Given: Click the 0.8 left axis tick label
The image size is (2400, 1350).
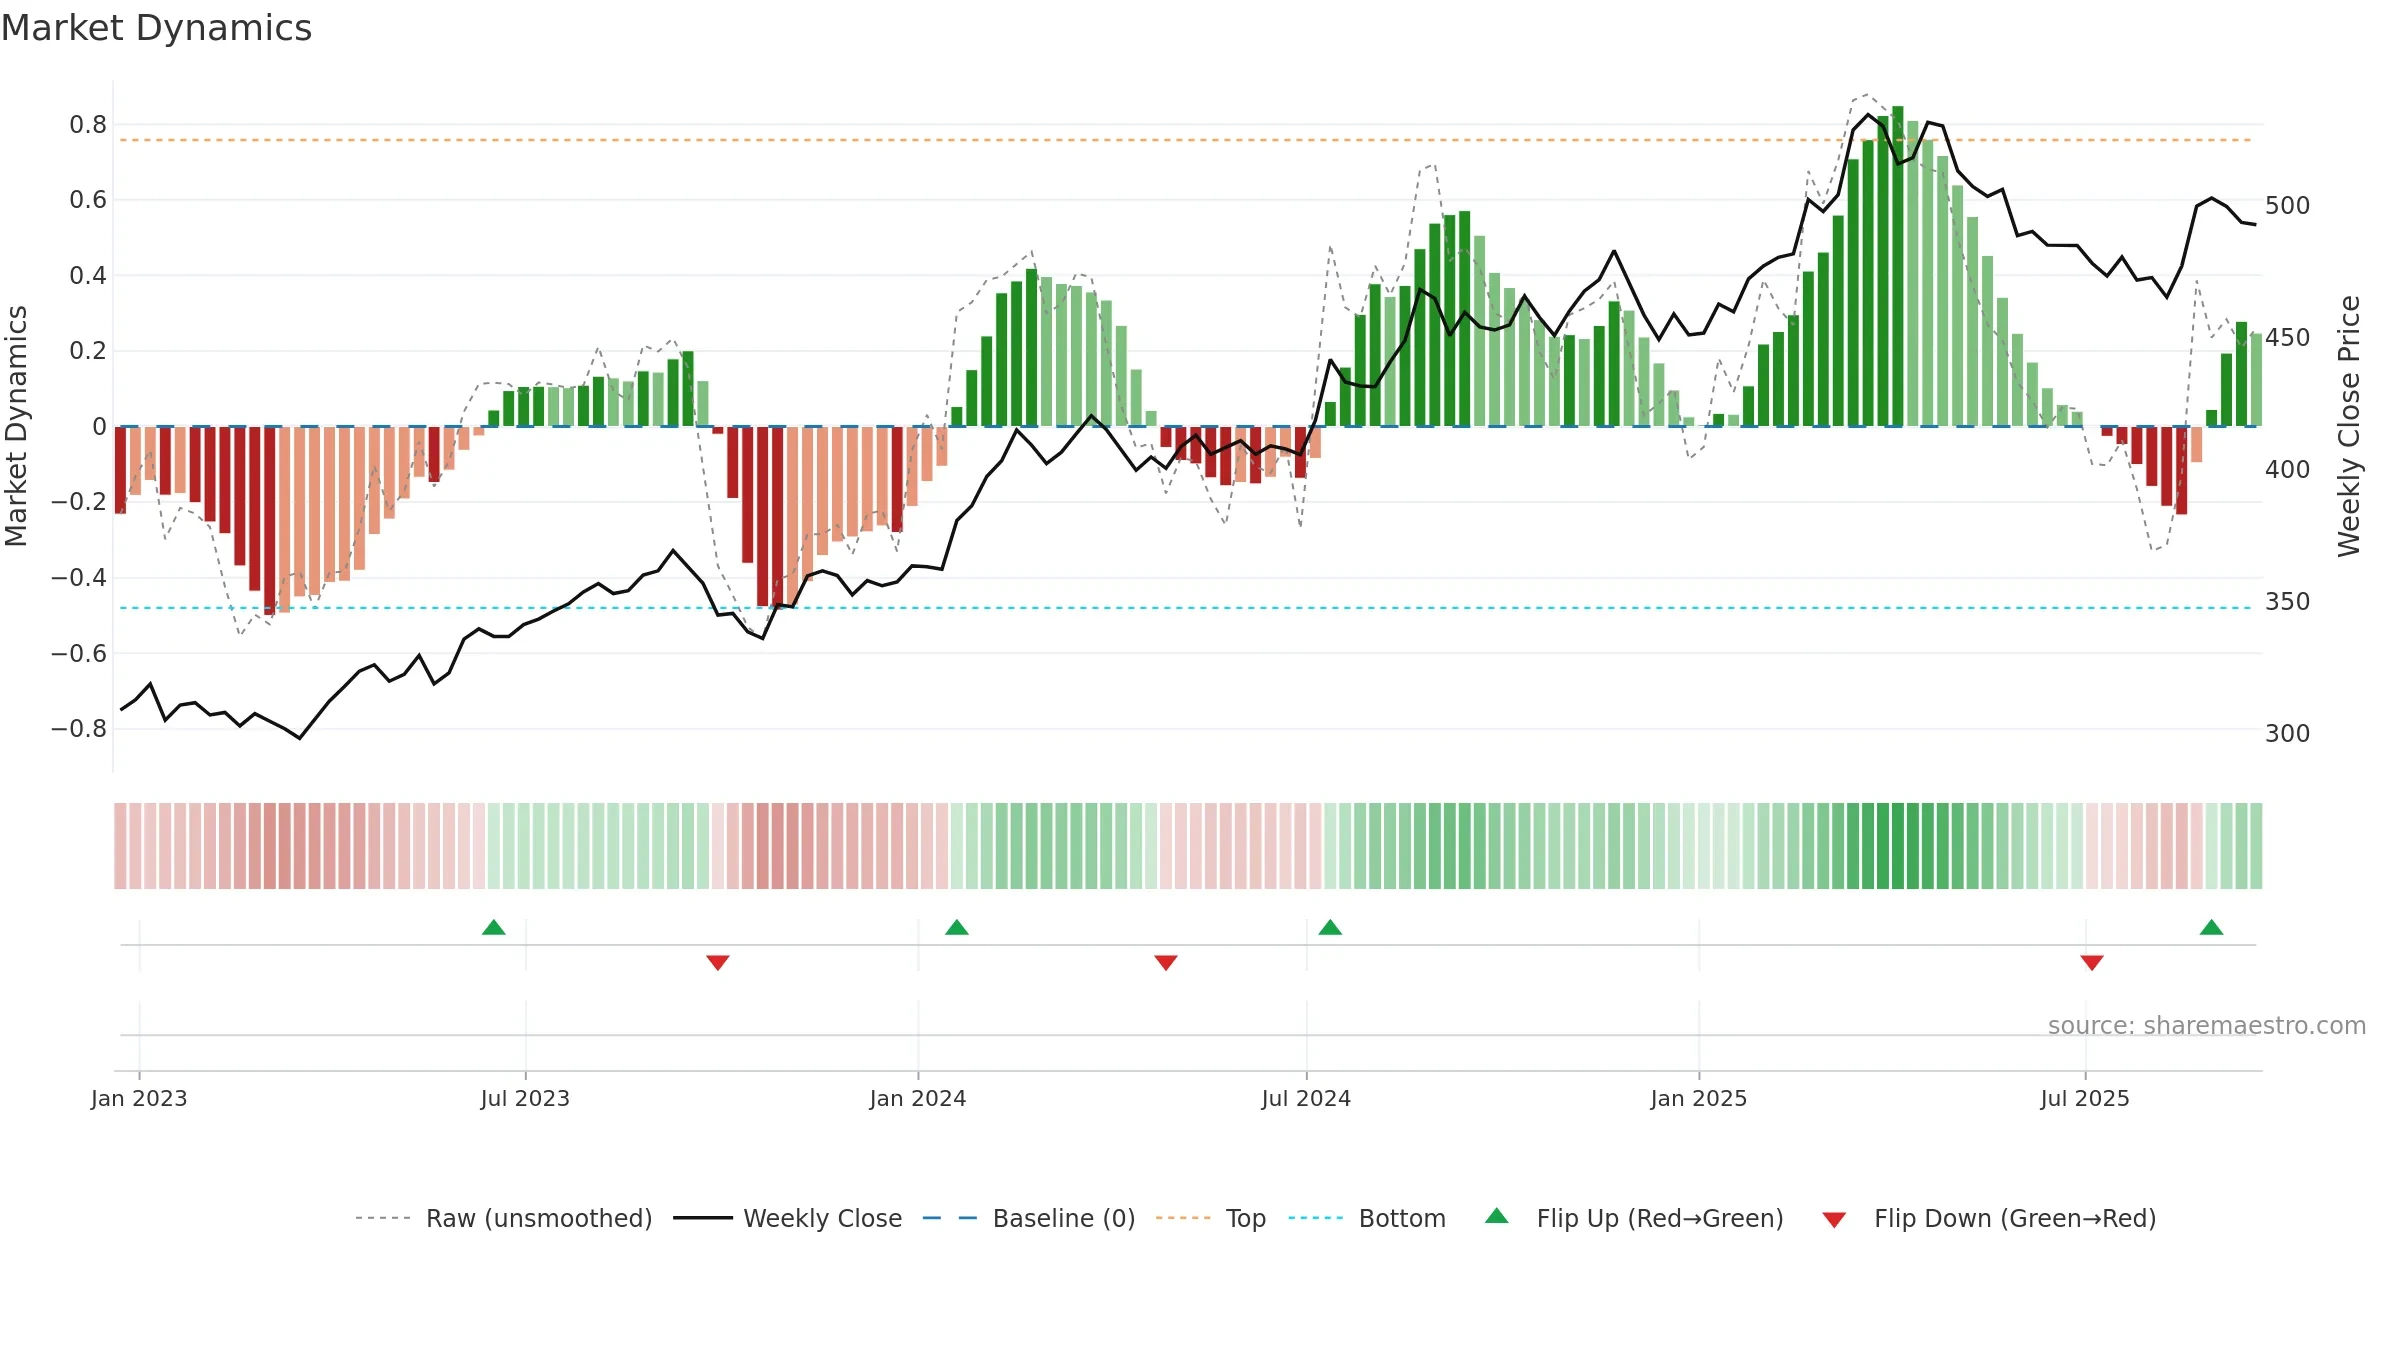Looking at the screenshot, I should pyautogui.click(x=88, y=125).
